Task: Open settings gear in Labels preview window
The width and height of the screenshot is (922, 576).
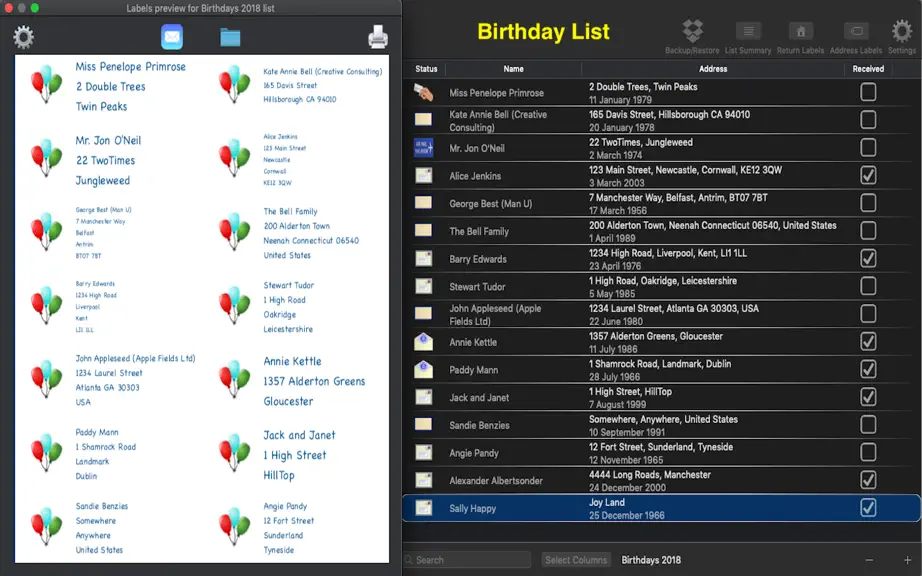Action: [24, 37]
